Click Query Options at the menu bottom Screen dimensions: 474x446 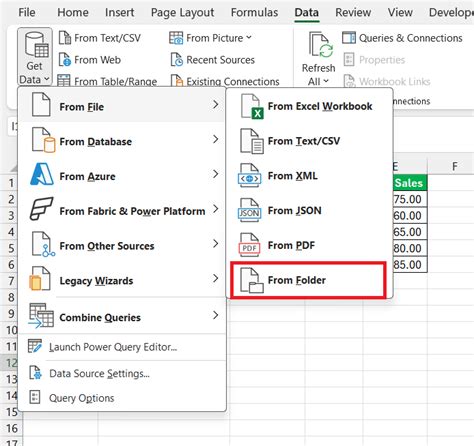[x=81, y=398]
